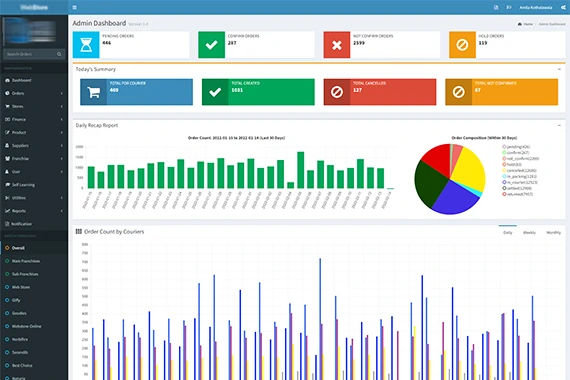Click the Suppliers person icon in sidebar
The width and height of the screenshot is (570, 380).
pyautogui.click(x=7, y=145)
